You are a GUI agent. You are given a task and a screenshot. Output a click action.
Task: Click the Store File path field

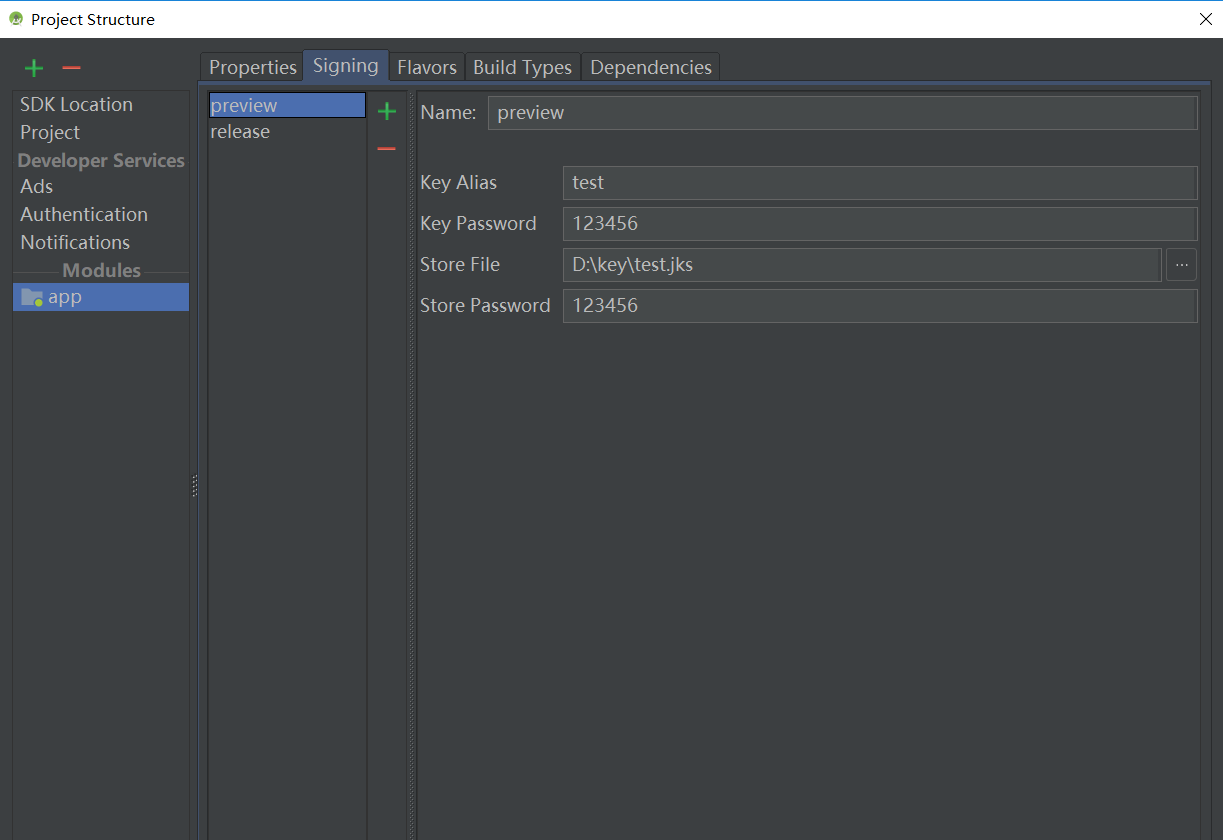pos(862,265)
